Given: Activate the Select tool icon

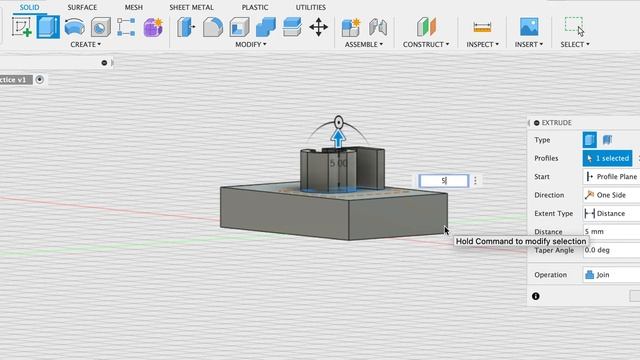Looking at the screenshot, I should tap(574, 27).
